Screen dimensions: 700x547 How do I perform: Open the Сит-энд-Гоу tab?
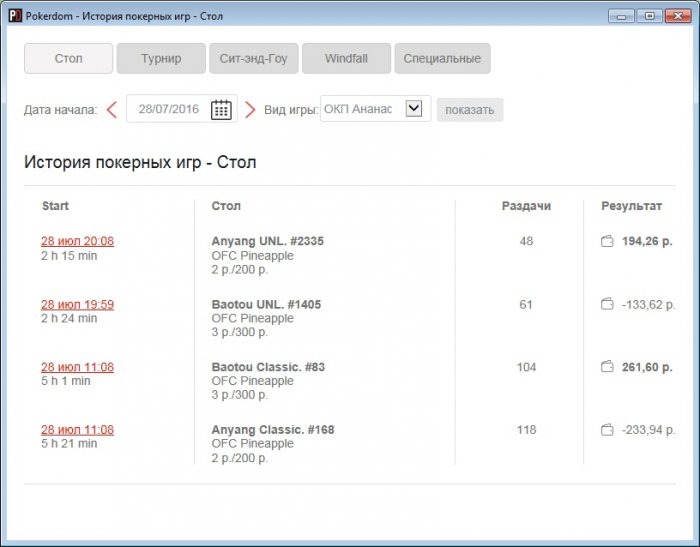[x=253, y=59]
